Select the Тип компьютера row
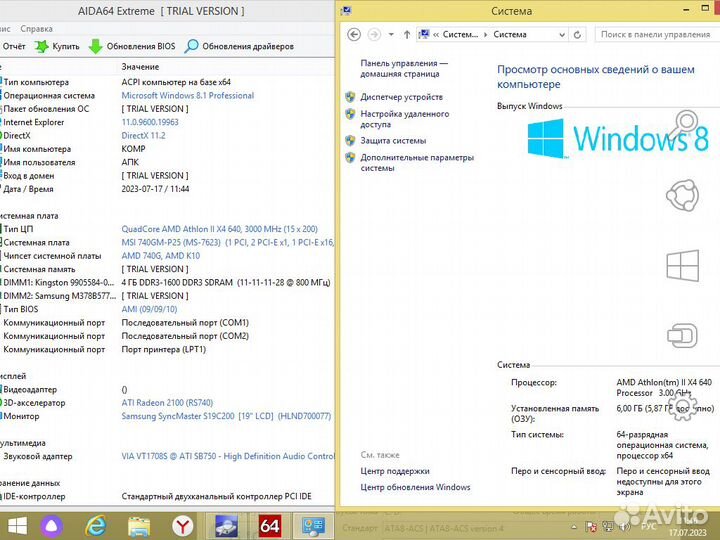720x540 pixels. (167, 82)
